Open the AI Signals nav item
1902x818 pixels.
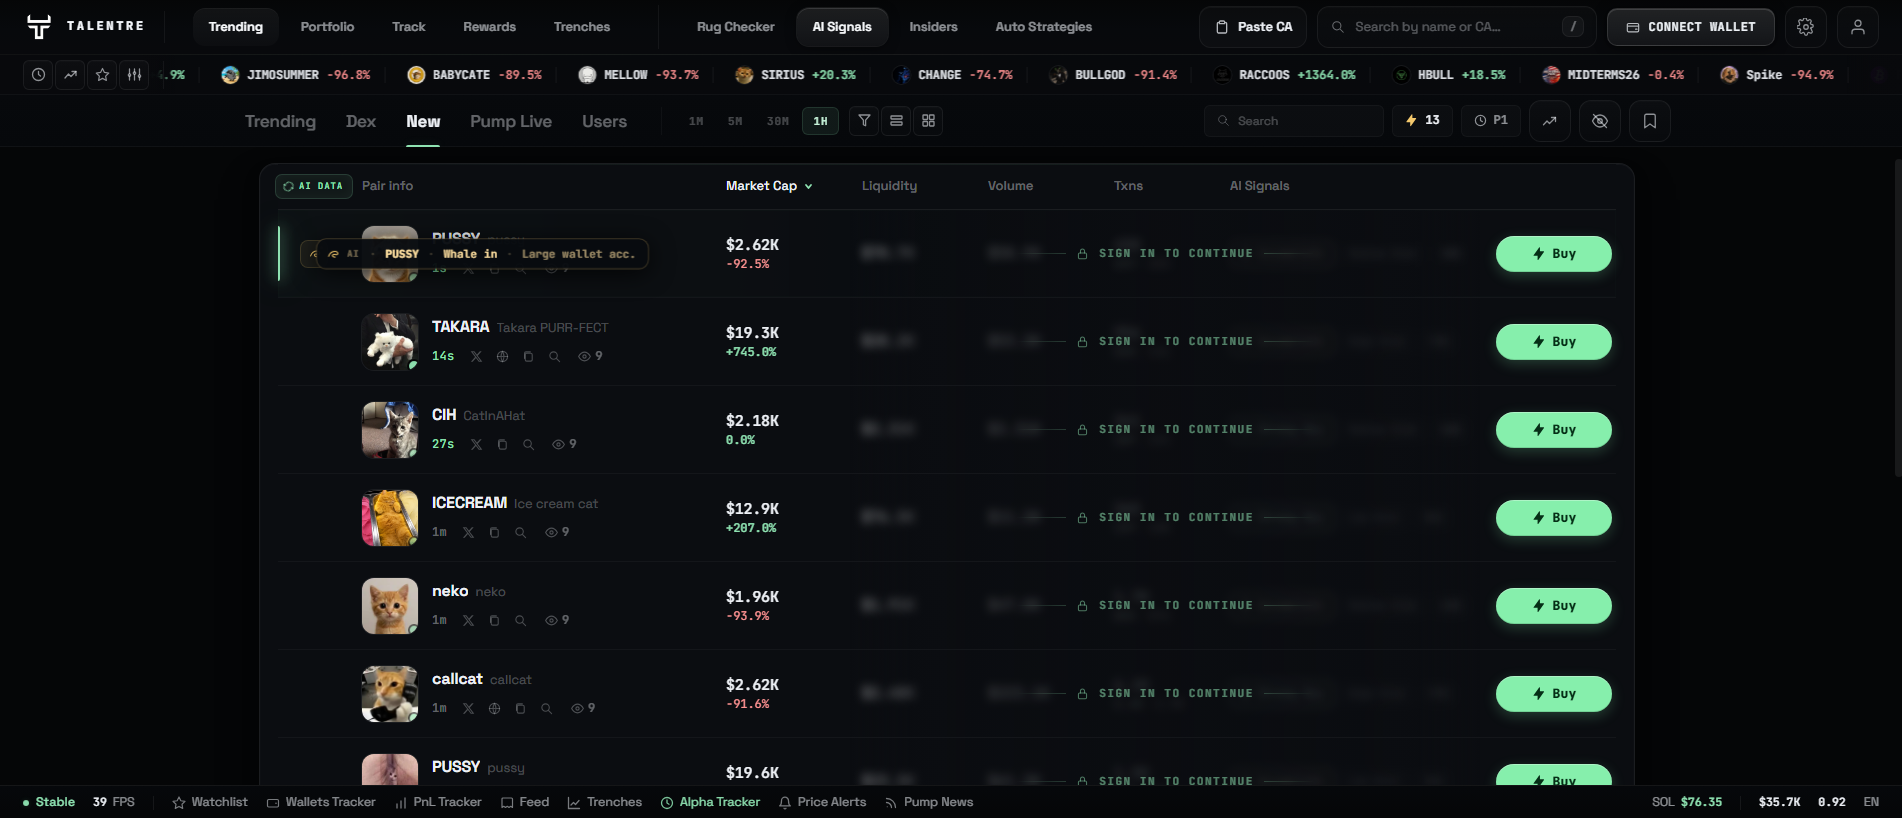pyautogui.click(x=842, y=27)
